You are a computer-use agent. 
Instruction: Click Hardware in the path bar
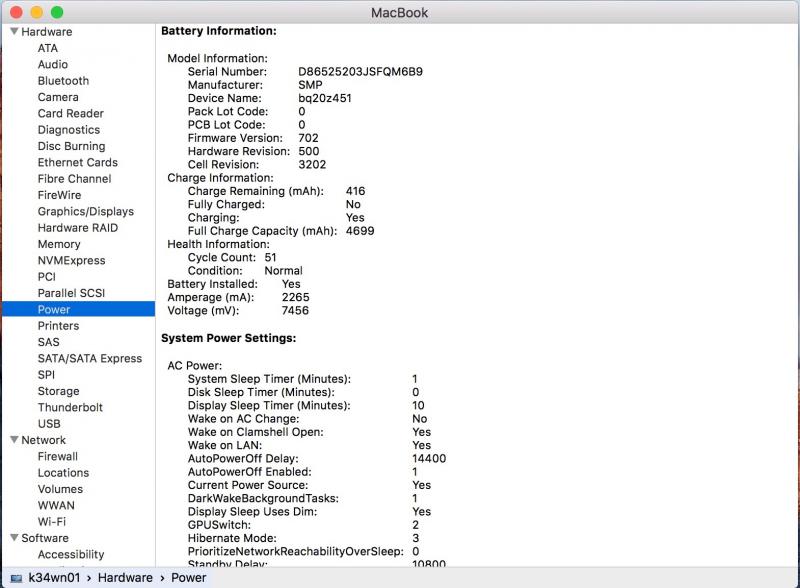tap(125, 578)
